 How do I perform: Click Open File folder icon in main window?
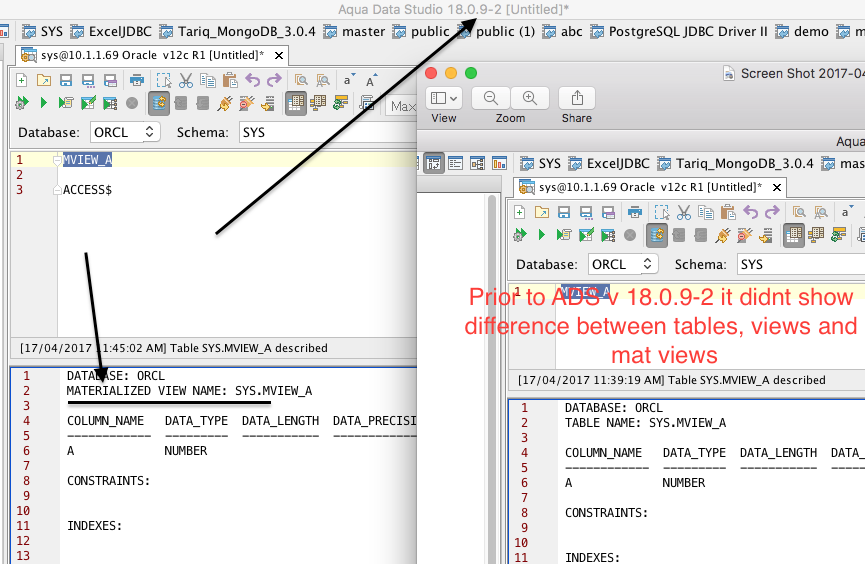pyautogui.click(x=44, y=81)
